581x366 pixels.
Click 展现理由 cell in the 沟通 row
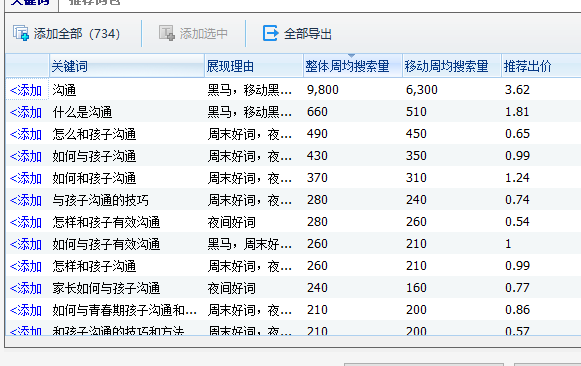249,90
